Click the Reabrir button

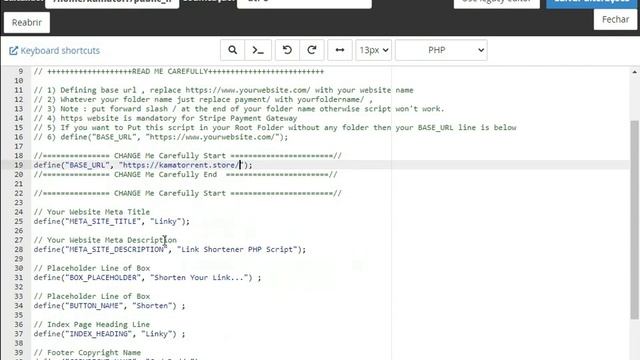[27, 22]
